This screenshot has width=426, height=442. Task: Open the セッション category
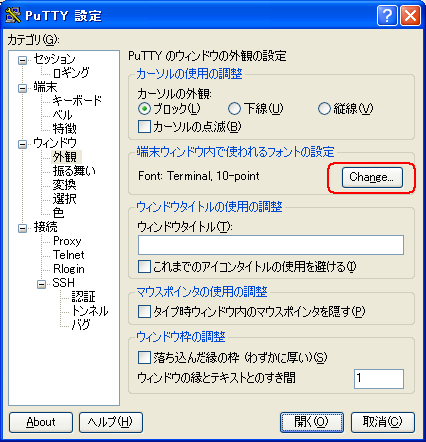click(x=55, y=59)
